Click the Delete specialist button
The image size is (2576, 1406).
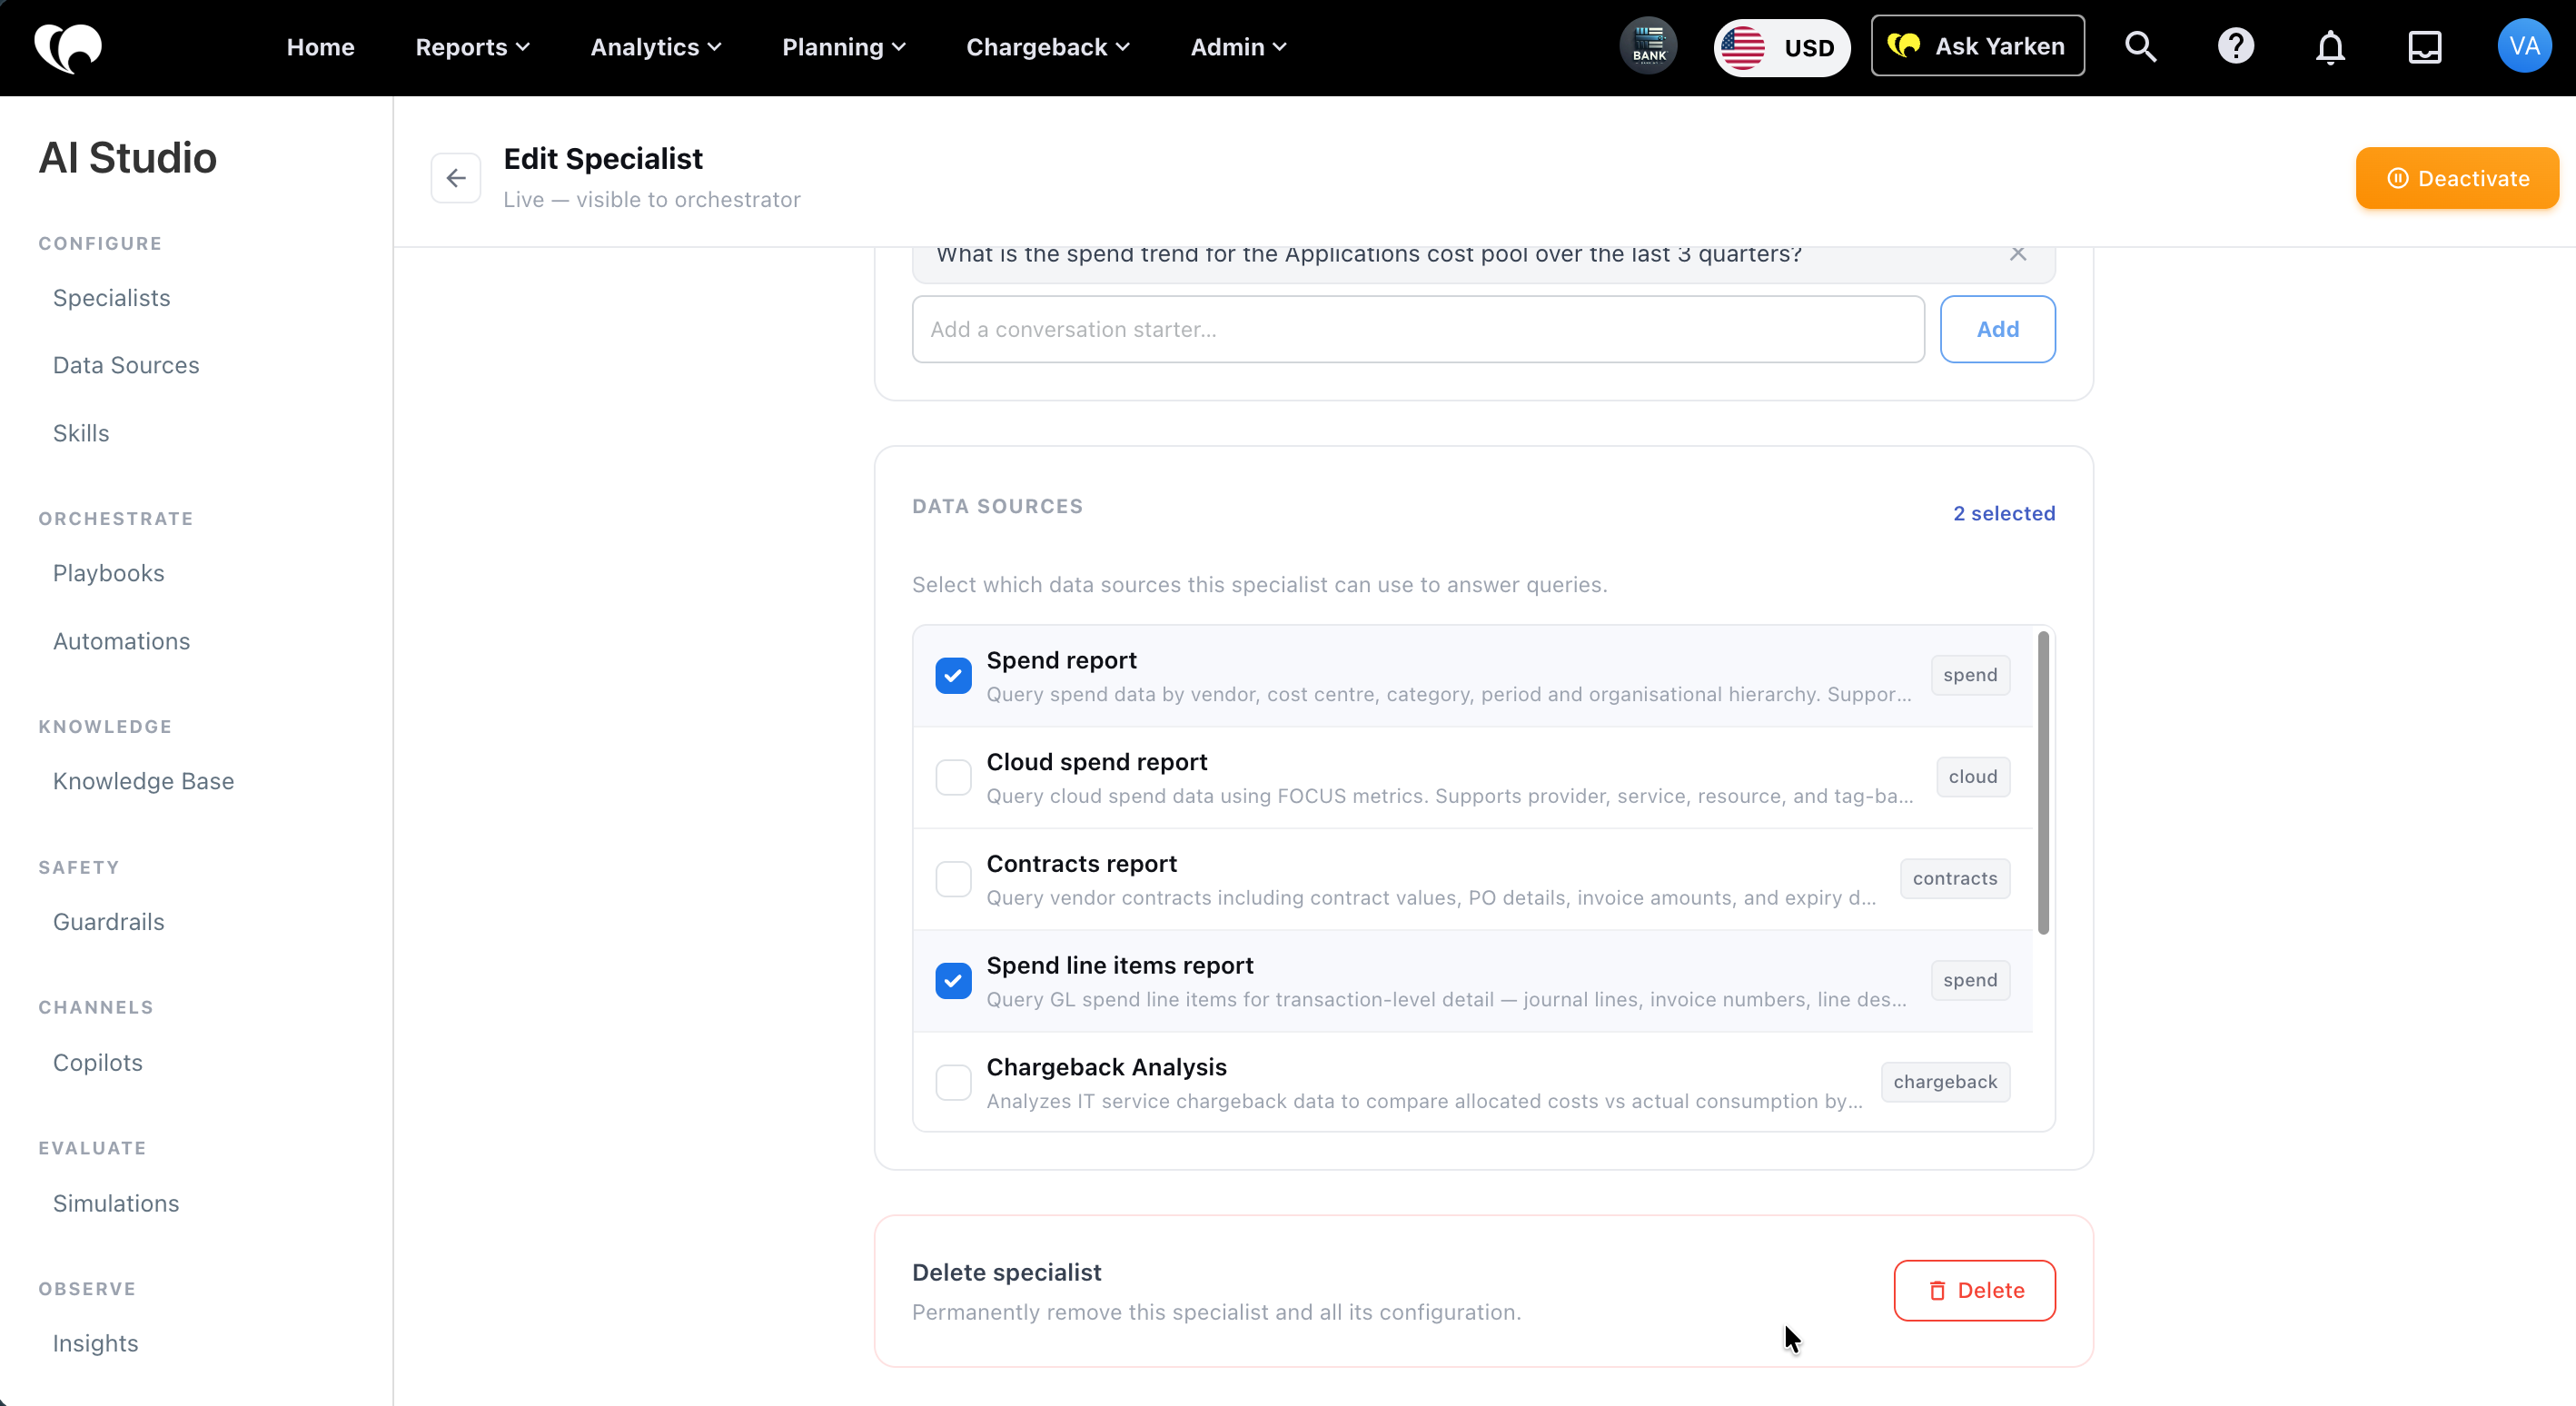coord(1974,1290)
